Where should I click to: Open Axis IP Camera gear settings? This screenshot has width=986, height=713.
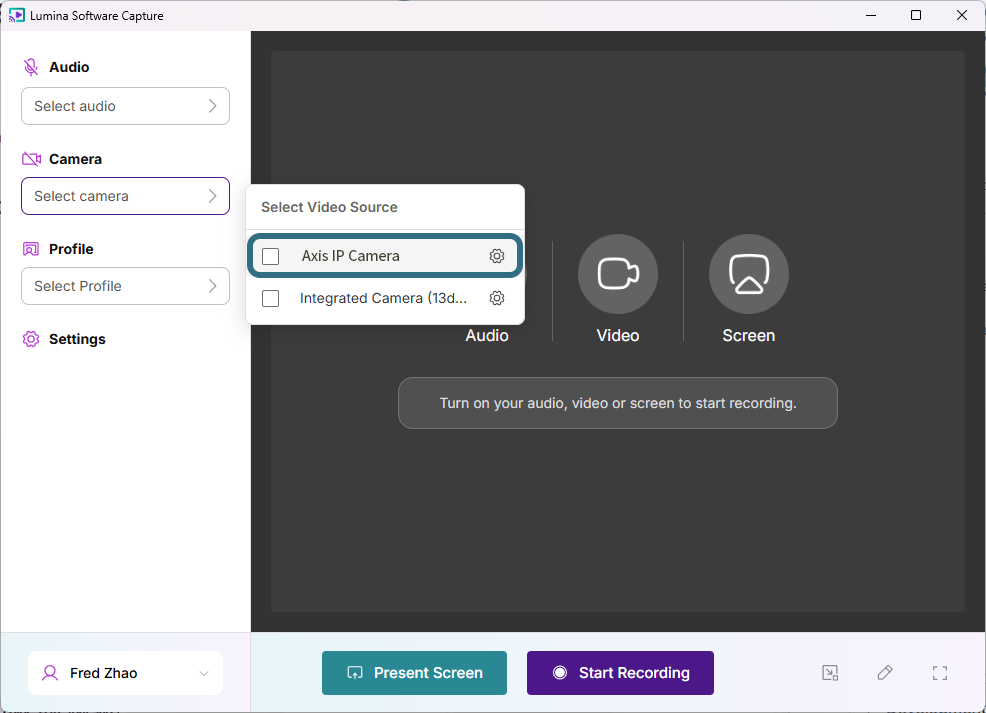pyautogui.click(x=497, y=256)
